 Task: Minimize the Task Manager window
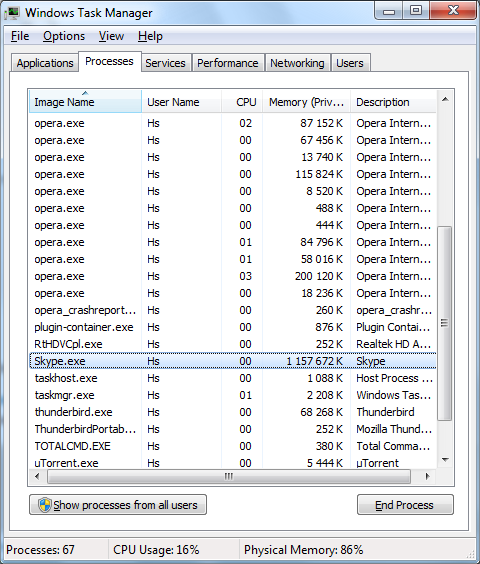389,11
